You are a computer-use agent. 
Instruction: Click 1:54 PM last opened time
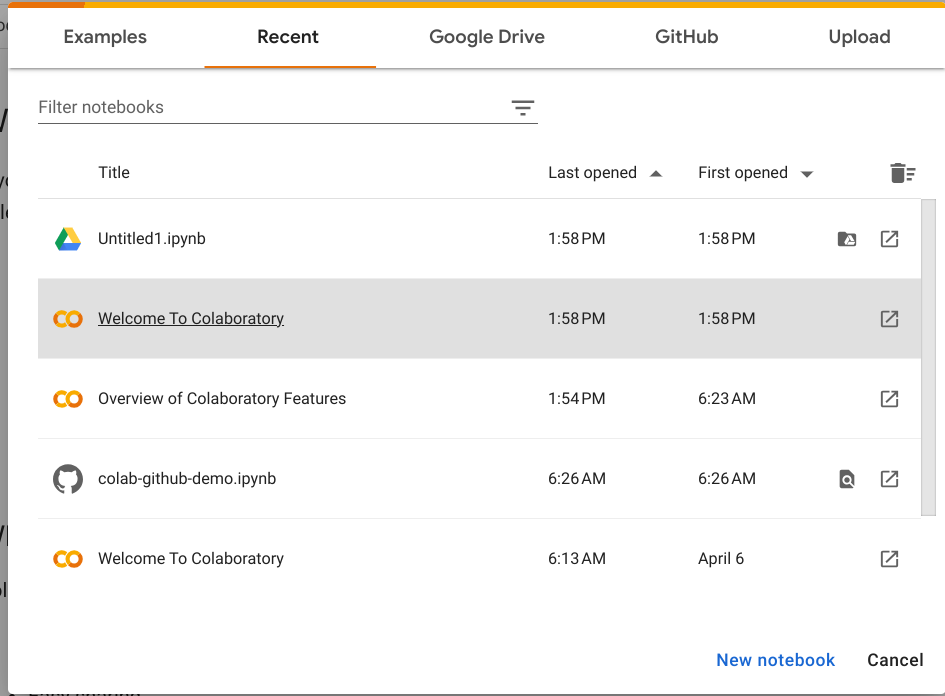[x=577, y=398]
